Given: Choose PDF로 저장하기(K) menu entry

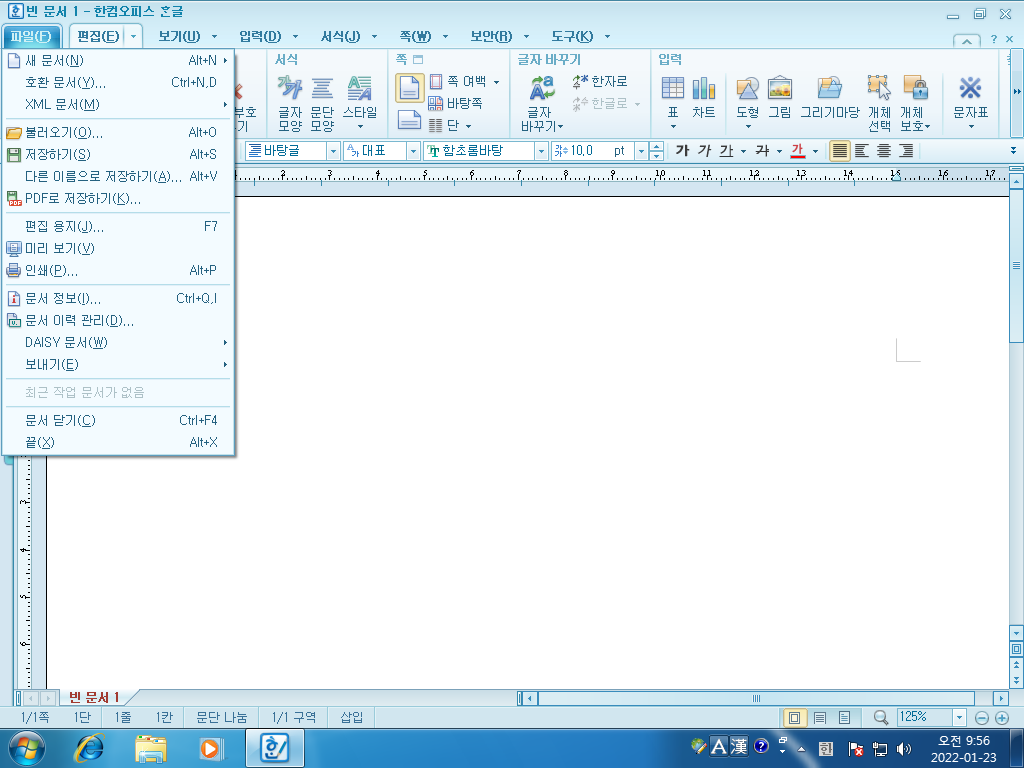Looking at the screenshot, I should point(118,199).
